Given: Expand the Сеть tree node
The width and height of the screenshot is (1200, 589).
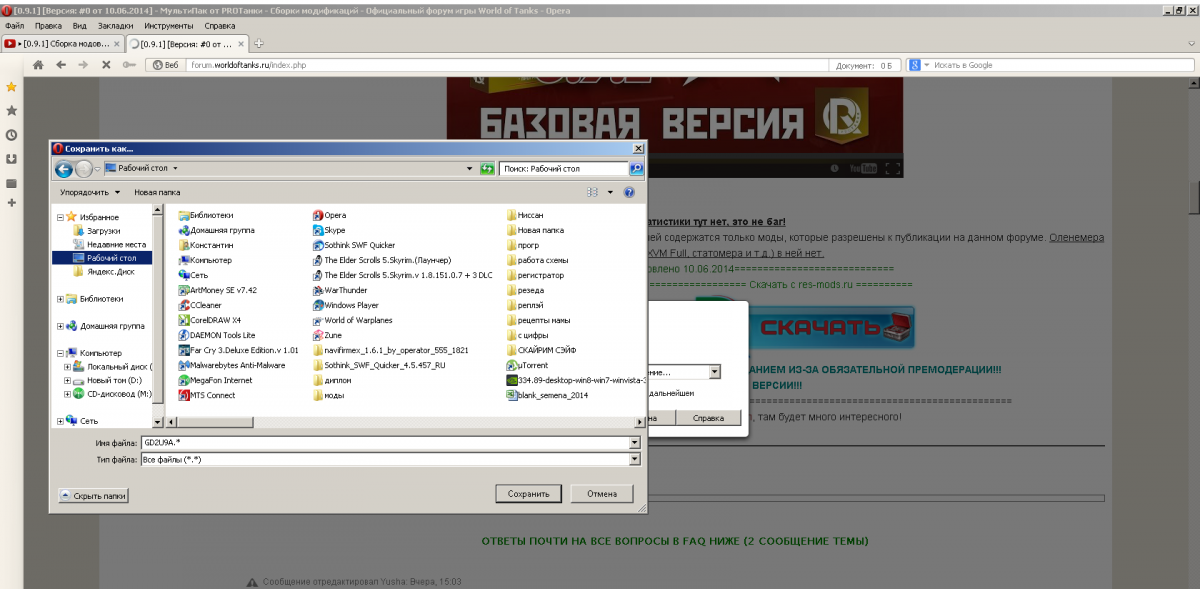Looking at the screenshot, I should click(60, 421).
